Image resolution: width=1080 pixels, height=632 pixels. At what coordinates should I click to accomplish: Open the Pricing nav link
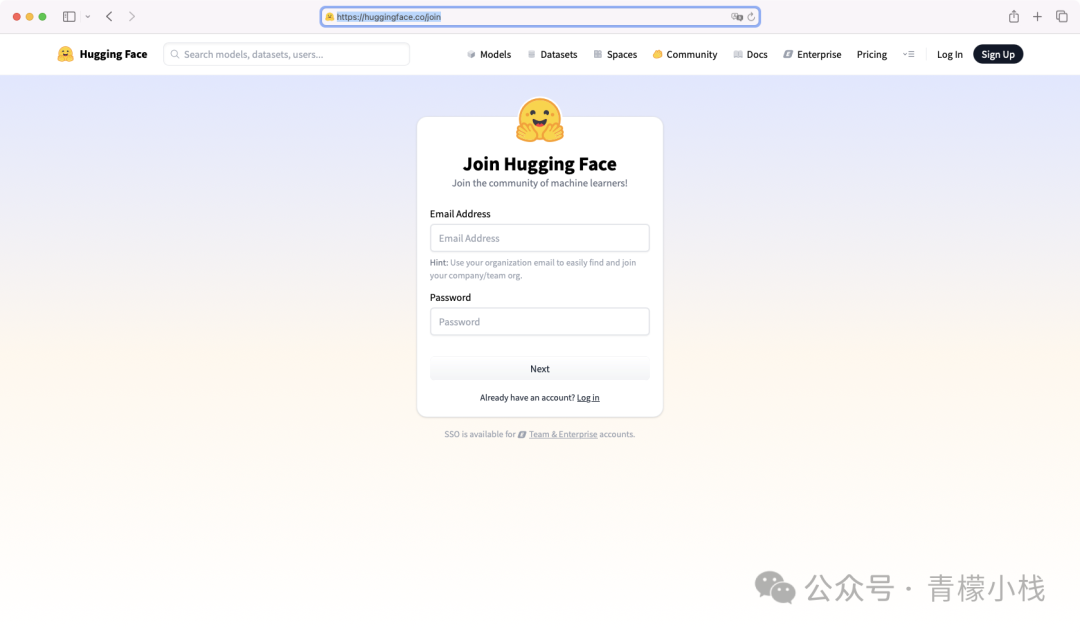coord(871,54)
